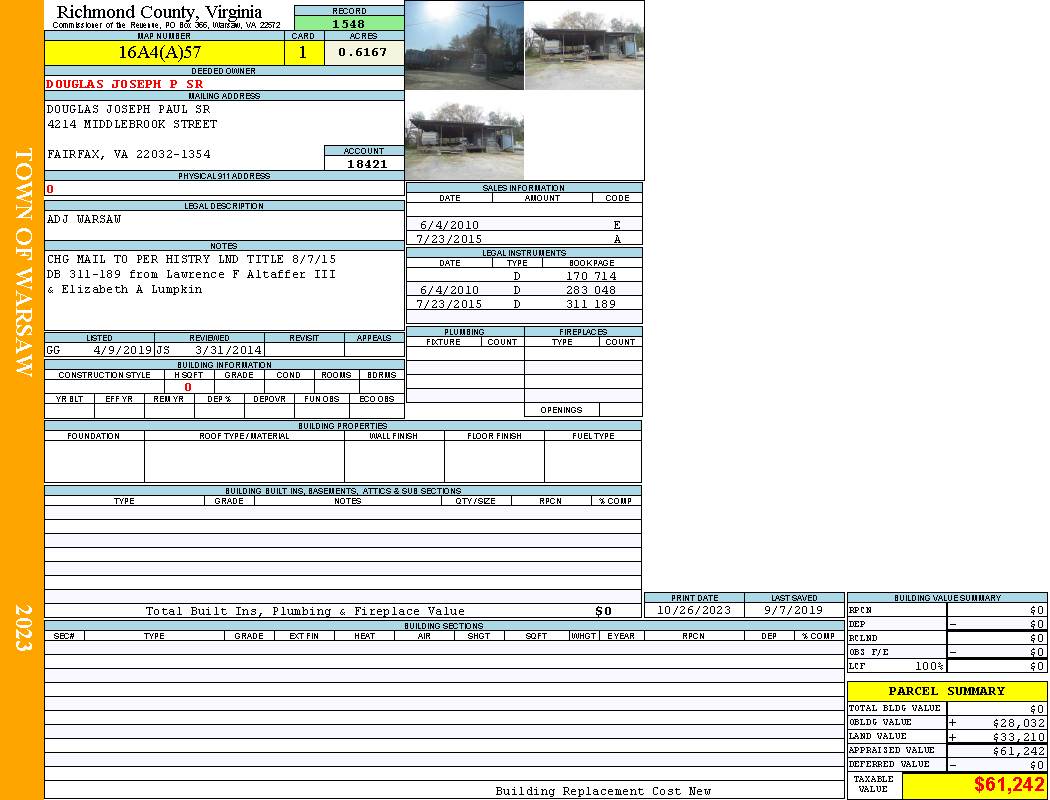1050x800 pixels.
Task: Click the yellow Parcel Summary header
Action: pos(946,691)
